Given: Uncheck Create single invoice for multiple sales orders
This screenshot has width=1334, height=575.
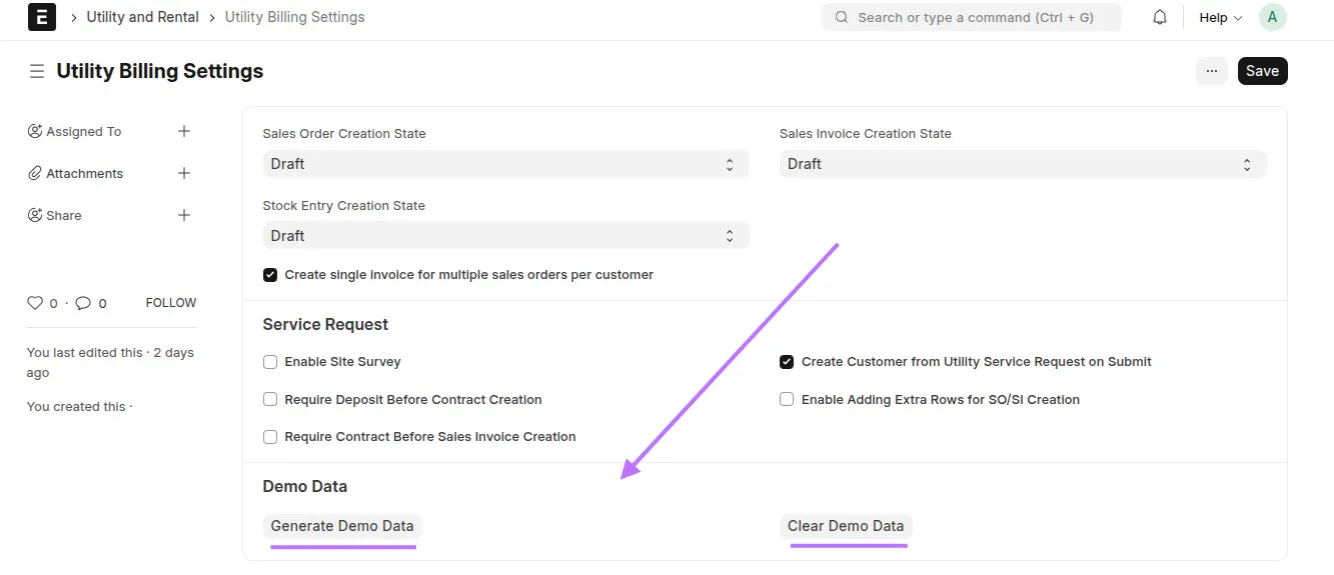Looking at the screenshot, I should (x=270, y=274).
